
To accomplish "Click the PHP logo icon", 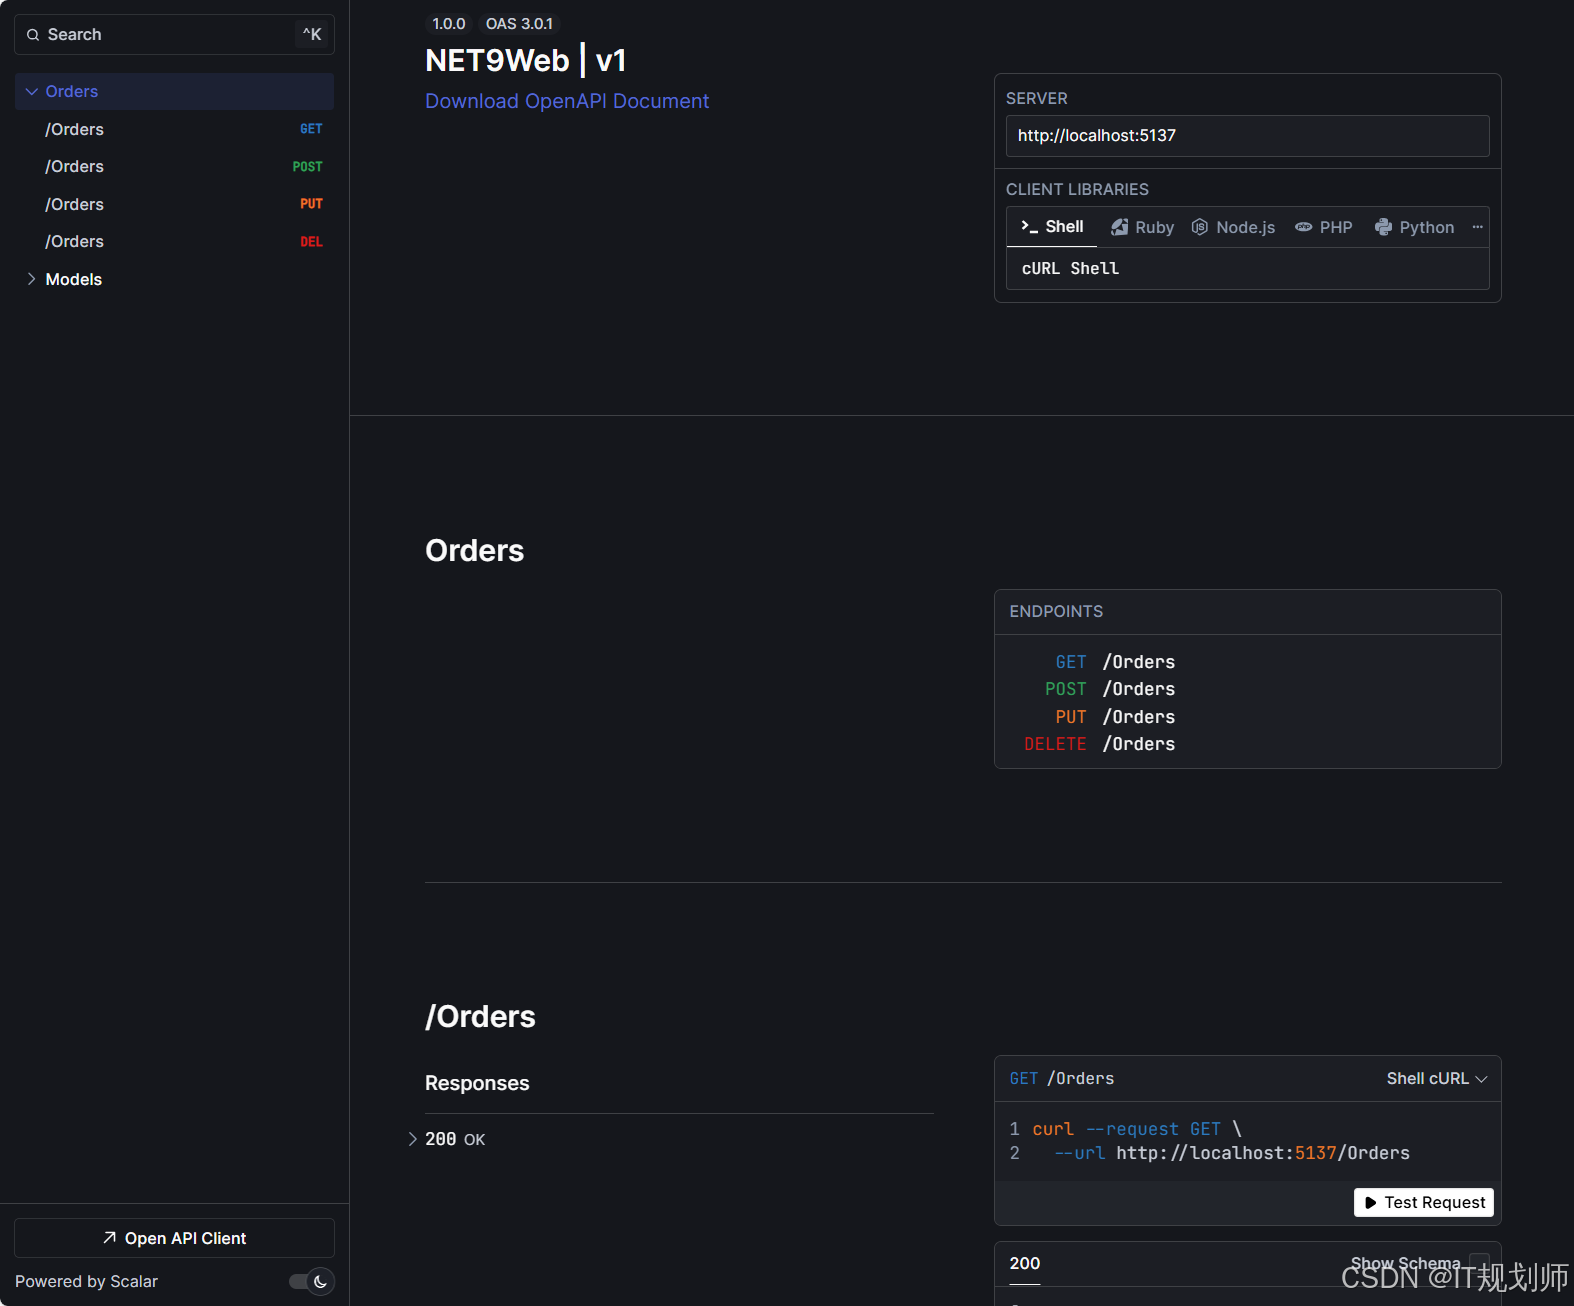I will 1304,227.
